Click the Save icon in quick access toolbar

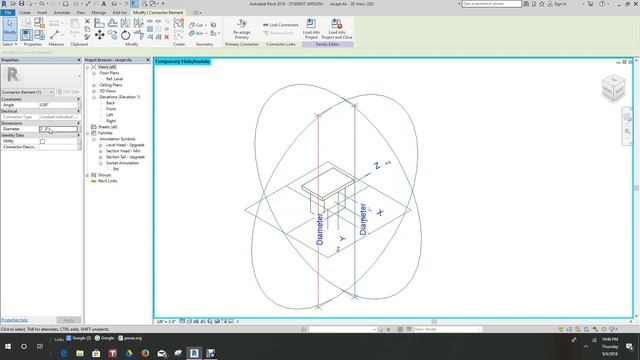pyautogui.click(x=21, y=4)
